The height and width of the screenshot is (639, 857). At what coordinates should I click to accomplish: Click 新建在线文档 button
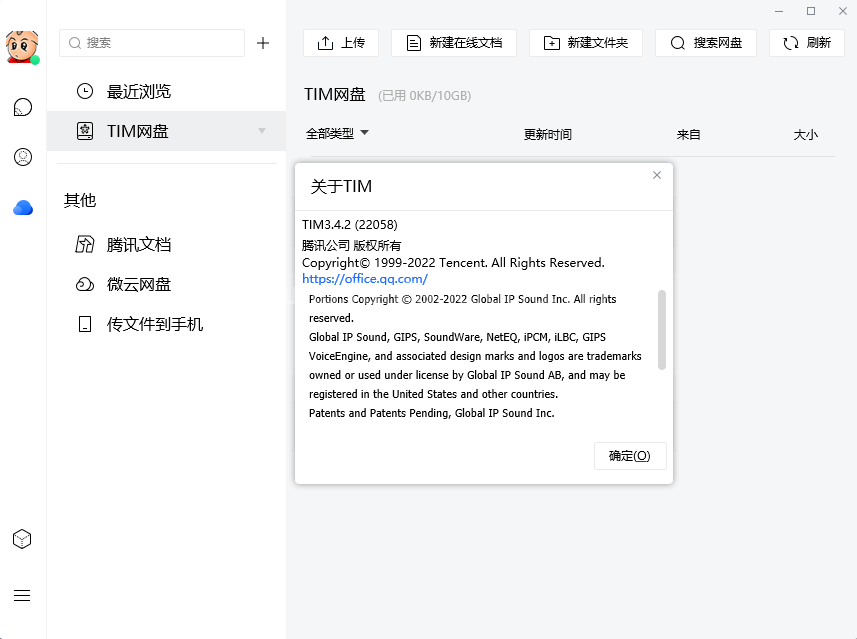pyautogui.click(x=454, y=43)
